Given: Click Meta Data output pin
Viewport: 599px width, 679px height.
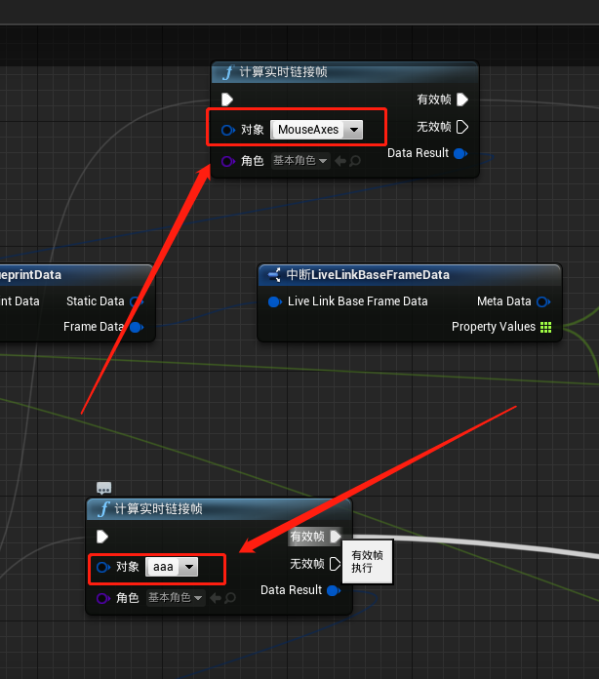Looking at the screenshot, I should pos(543,302).
